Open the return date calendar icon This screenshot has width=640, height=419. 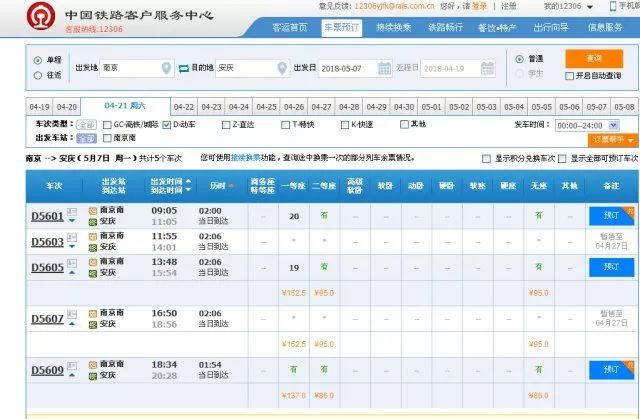click(487, 68)
